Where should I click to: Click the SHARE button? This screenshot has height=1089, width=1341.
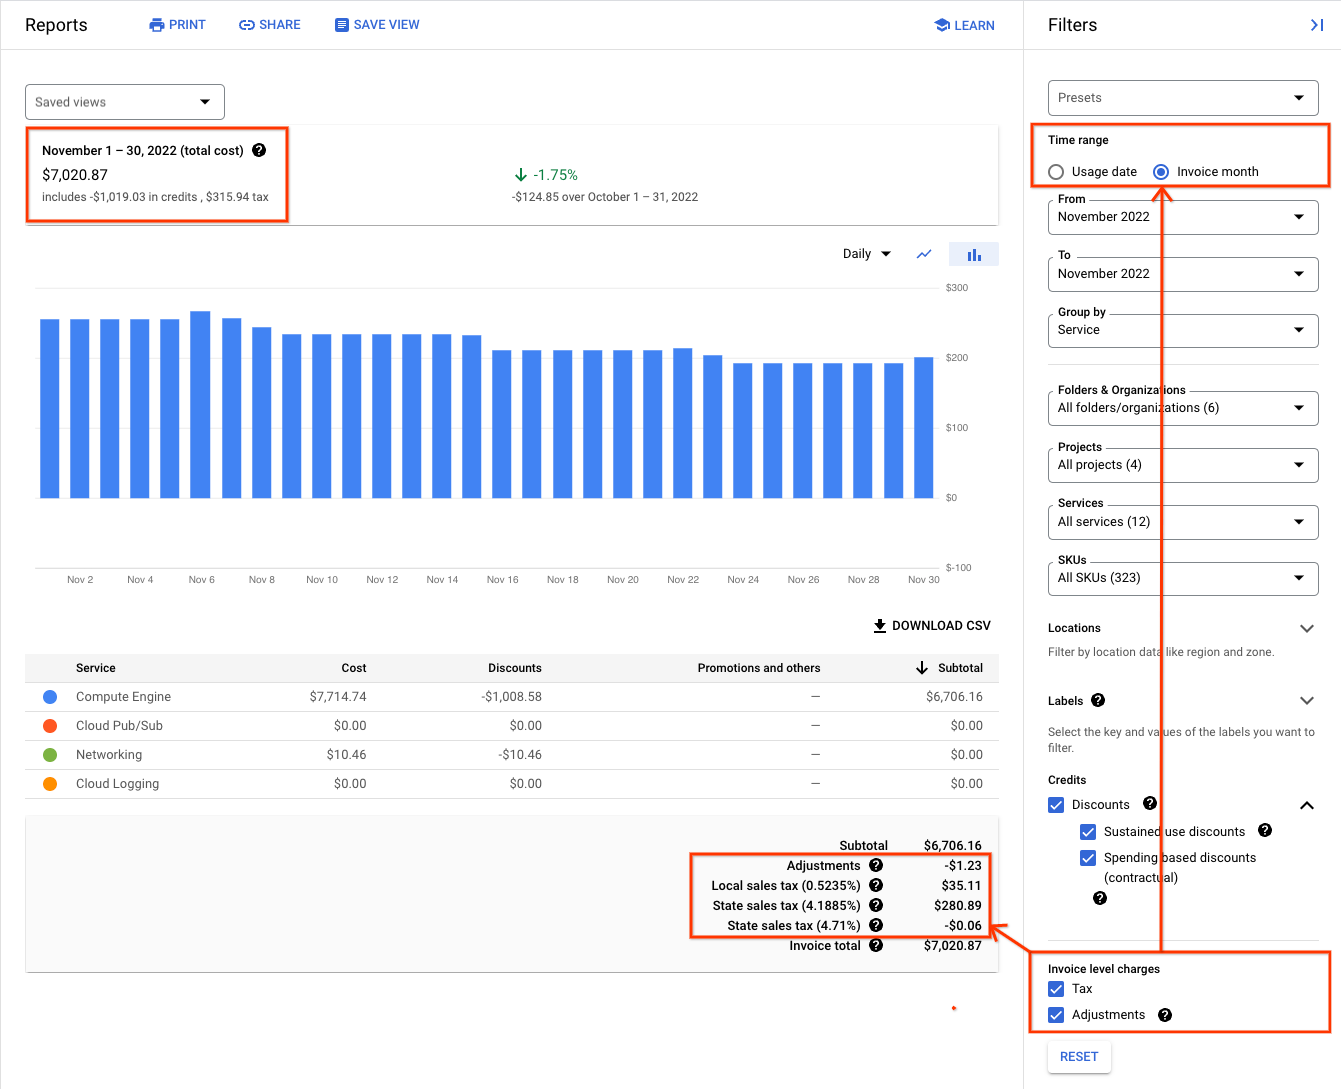[x=270, y=25]
